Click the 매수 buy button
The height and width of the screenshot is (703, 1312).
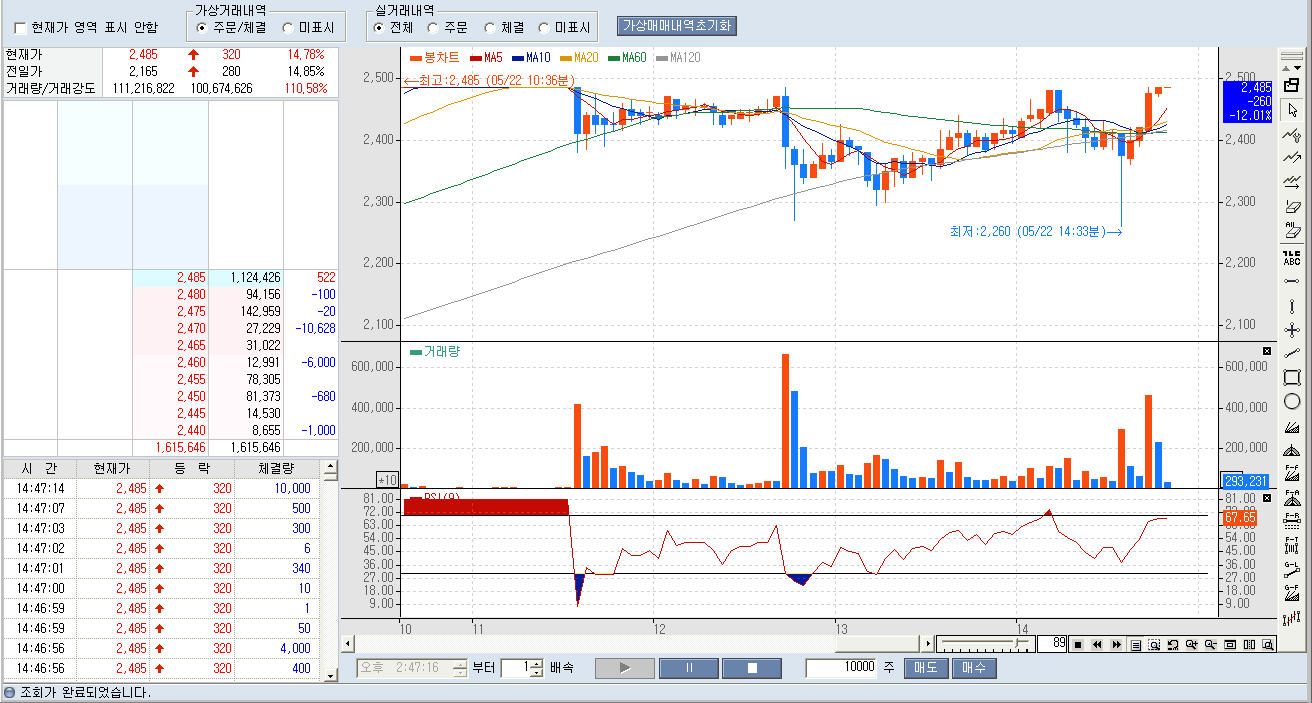(x=973, y=668)
